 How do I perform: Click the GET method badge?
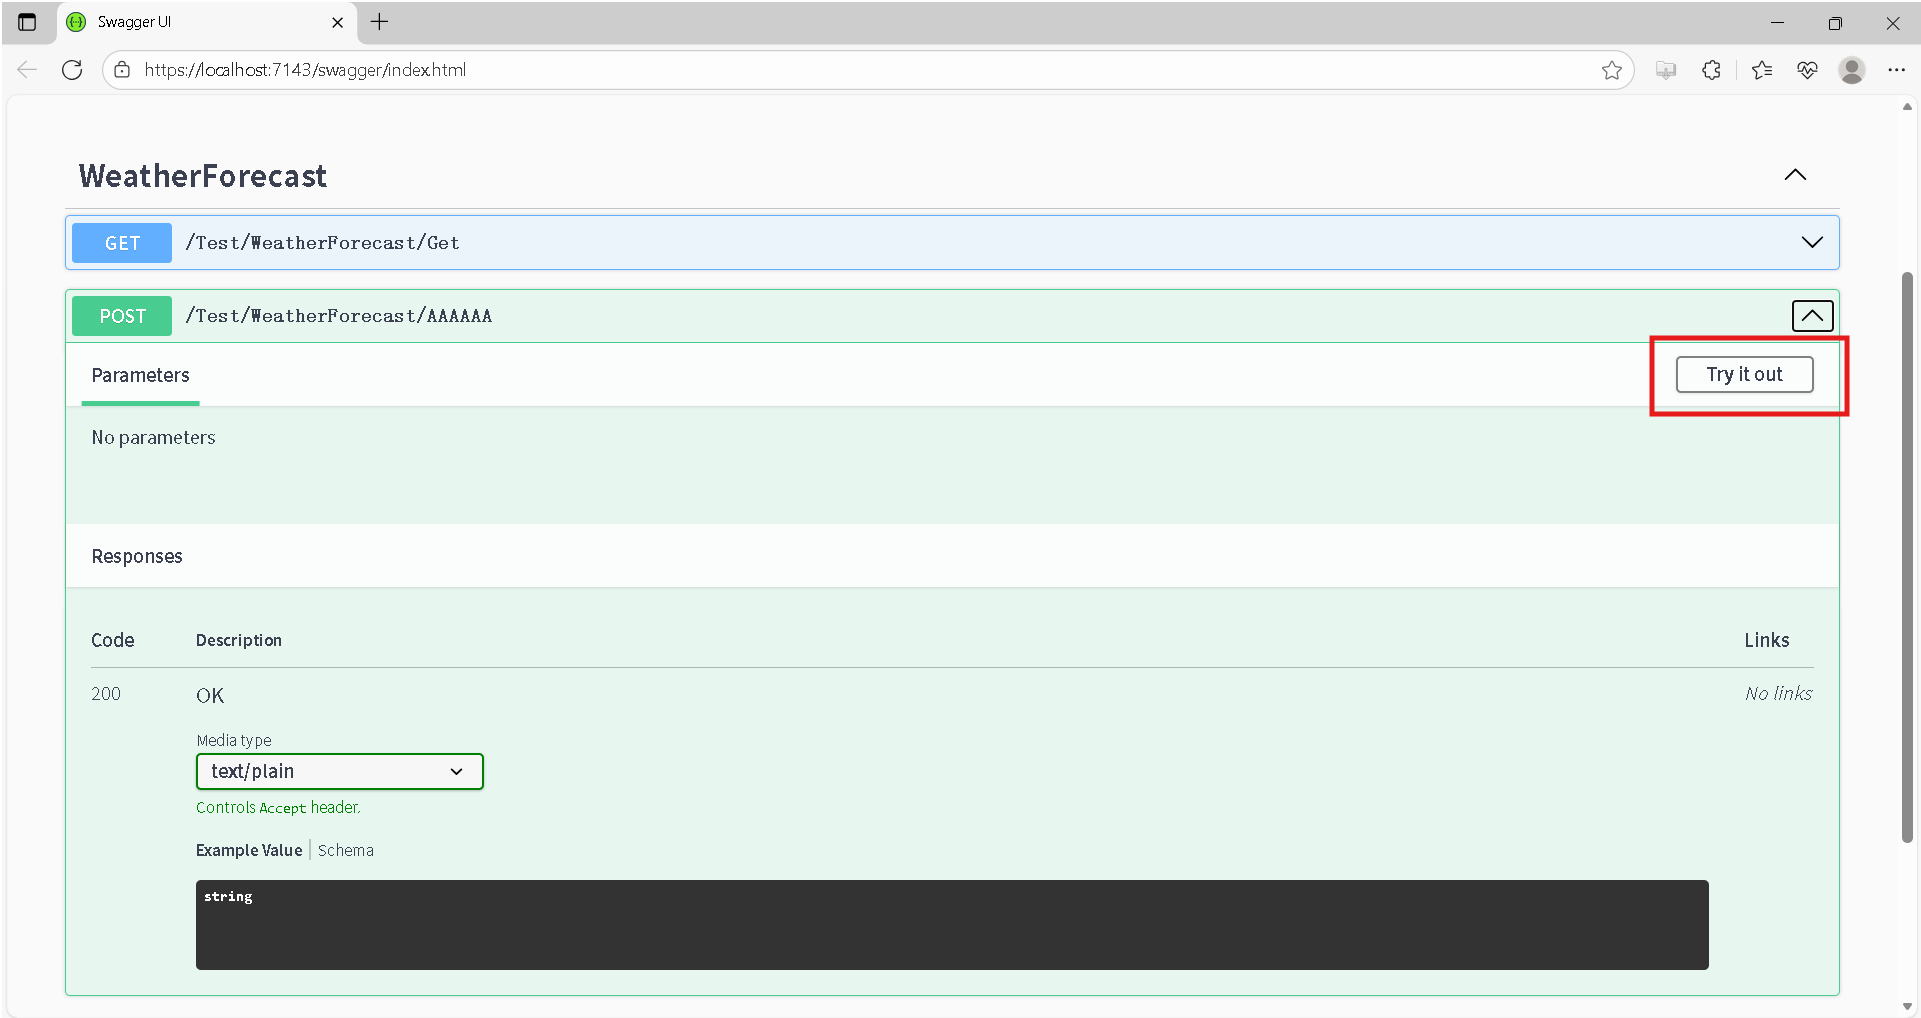(x=122, y=243)
